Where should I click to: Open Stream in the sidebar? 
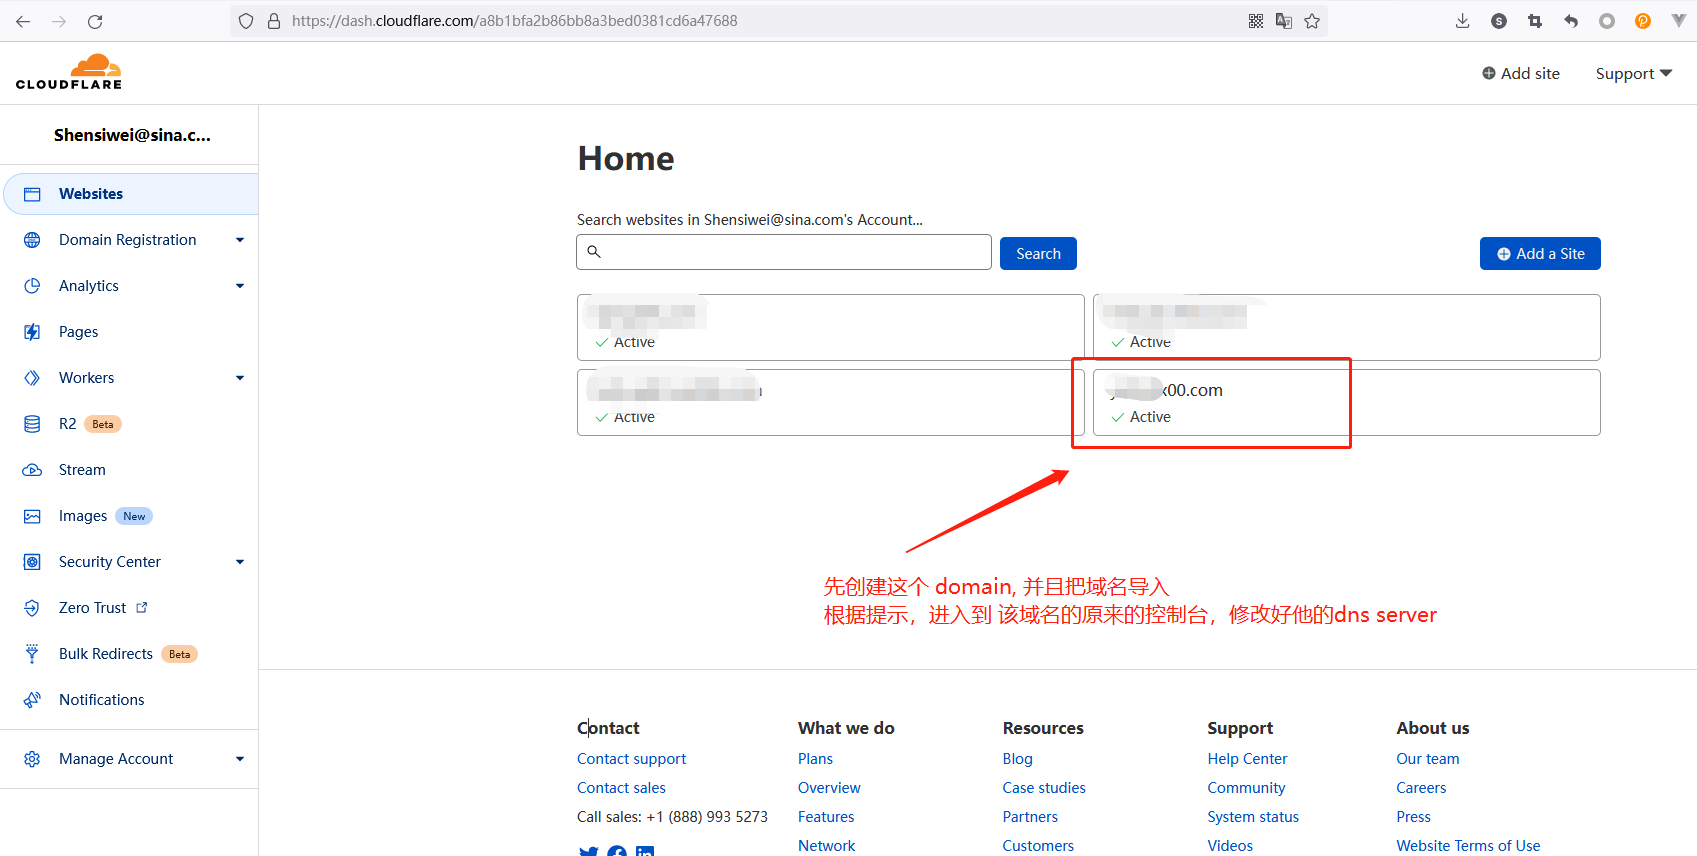pyautogui.click(x=82, y=470)
